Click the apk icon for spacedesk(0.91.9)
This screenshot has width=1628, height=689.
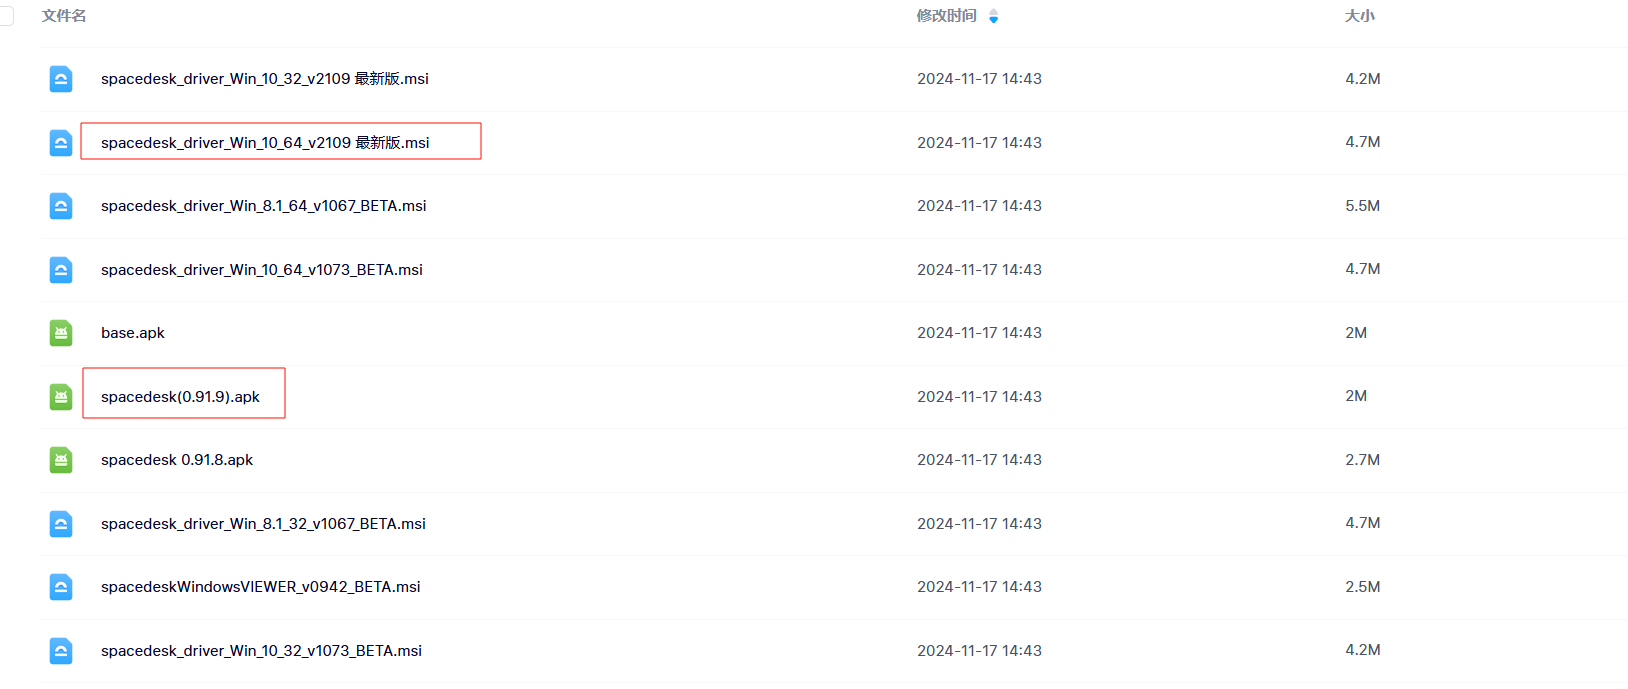point(61,397)
